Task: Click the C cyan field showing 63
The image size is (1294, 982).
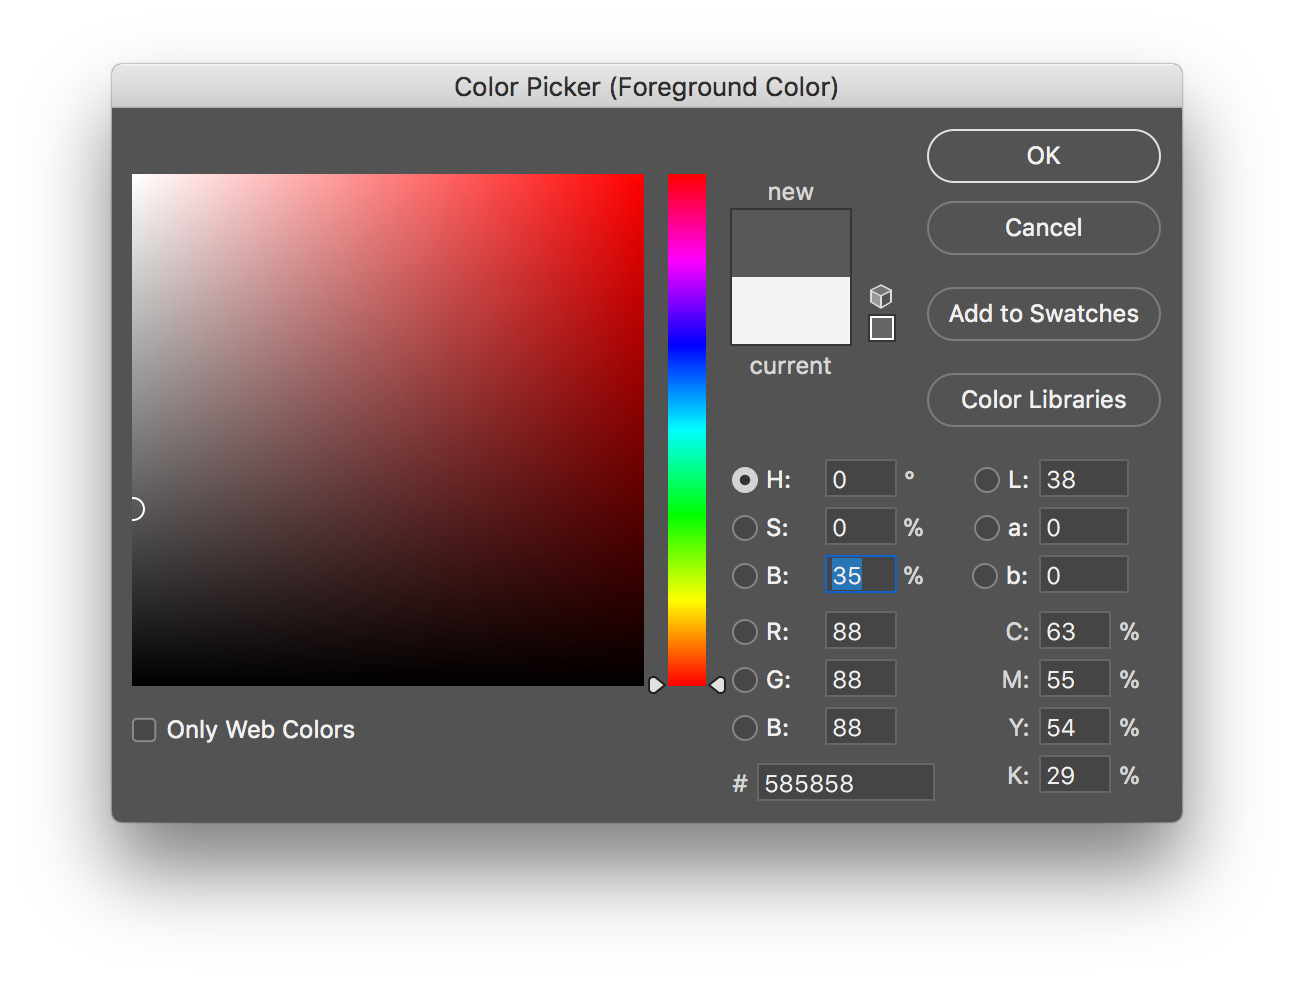Action: tap(1075, 631)
